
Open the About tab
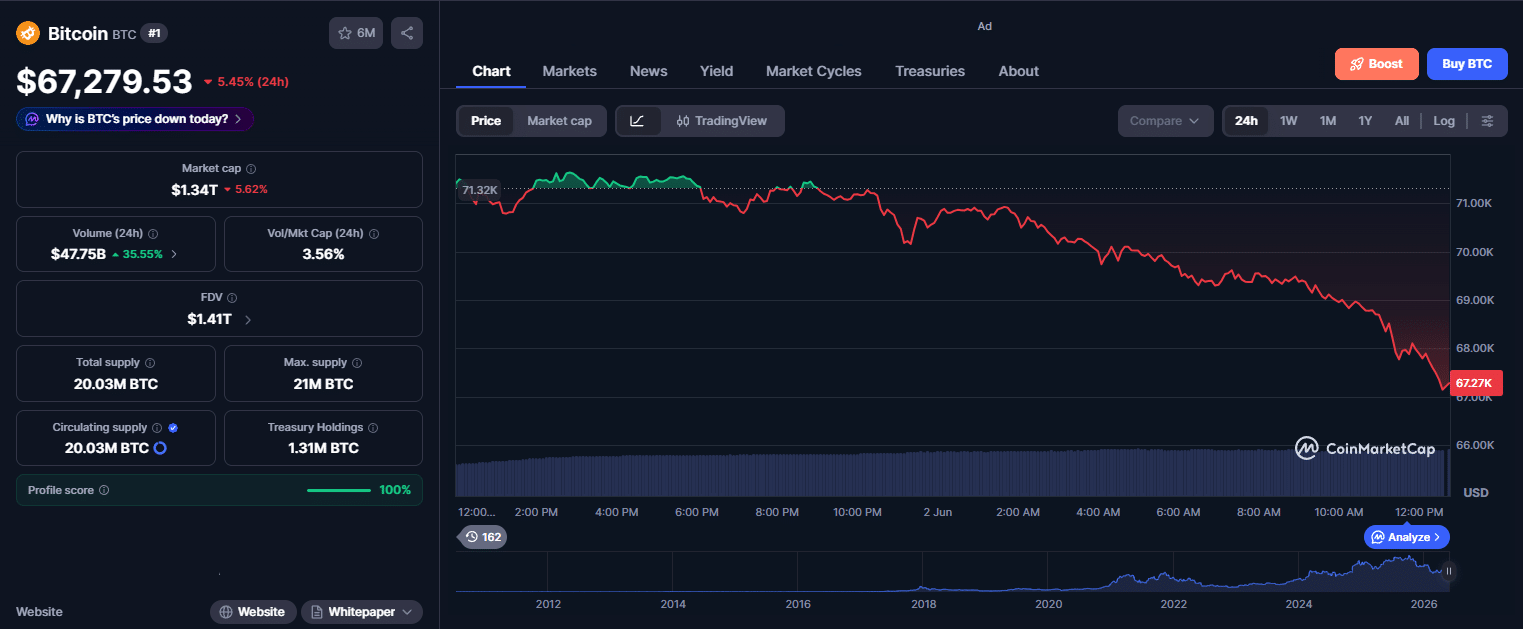pos(1019,71)
